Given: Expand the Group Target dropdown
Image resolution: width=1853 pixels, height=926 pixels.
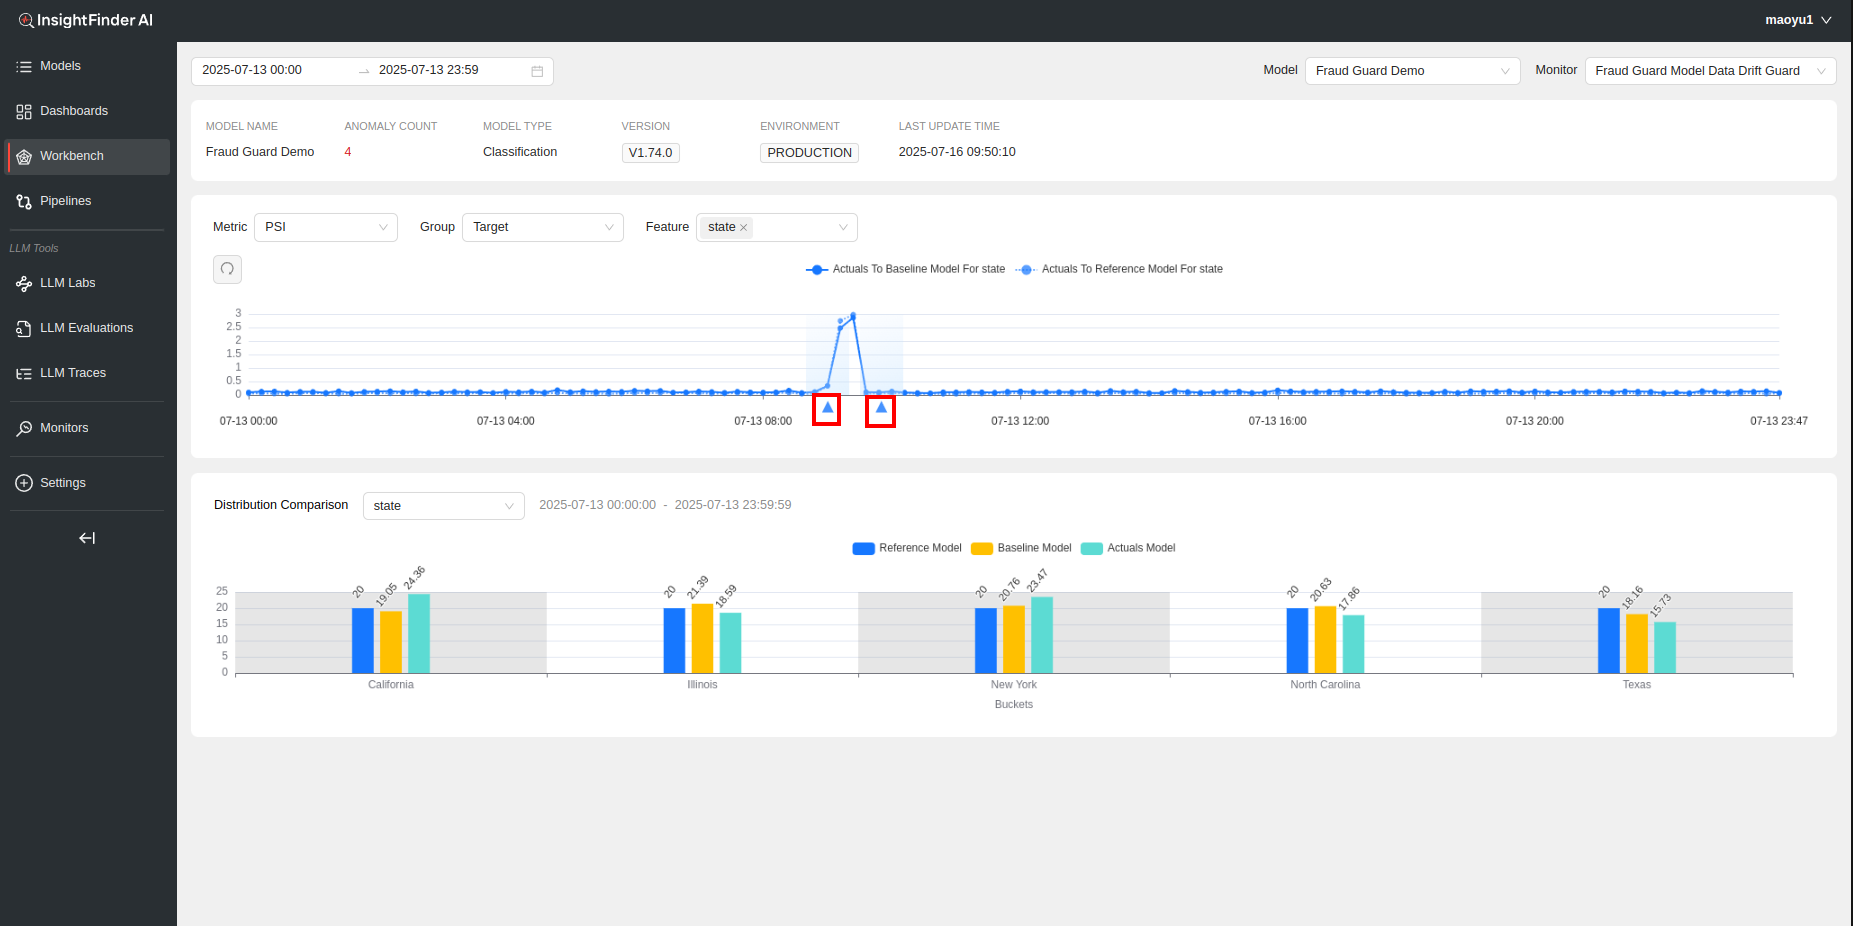Looking at the screenshot, I should tap(542, 228).
